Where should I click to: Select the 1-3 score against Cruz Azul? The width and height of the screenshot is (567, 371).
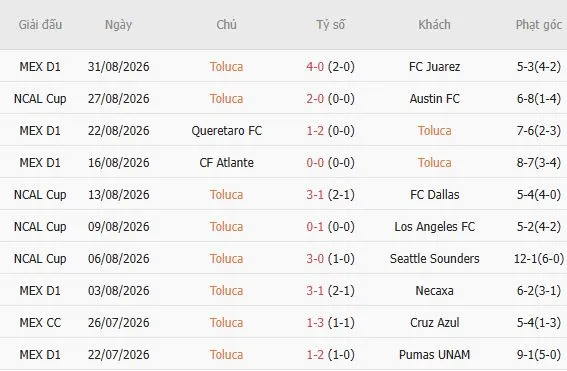[315, 323]
